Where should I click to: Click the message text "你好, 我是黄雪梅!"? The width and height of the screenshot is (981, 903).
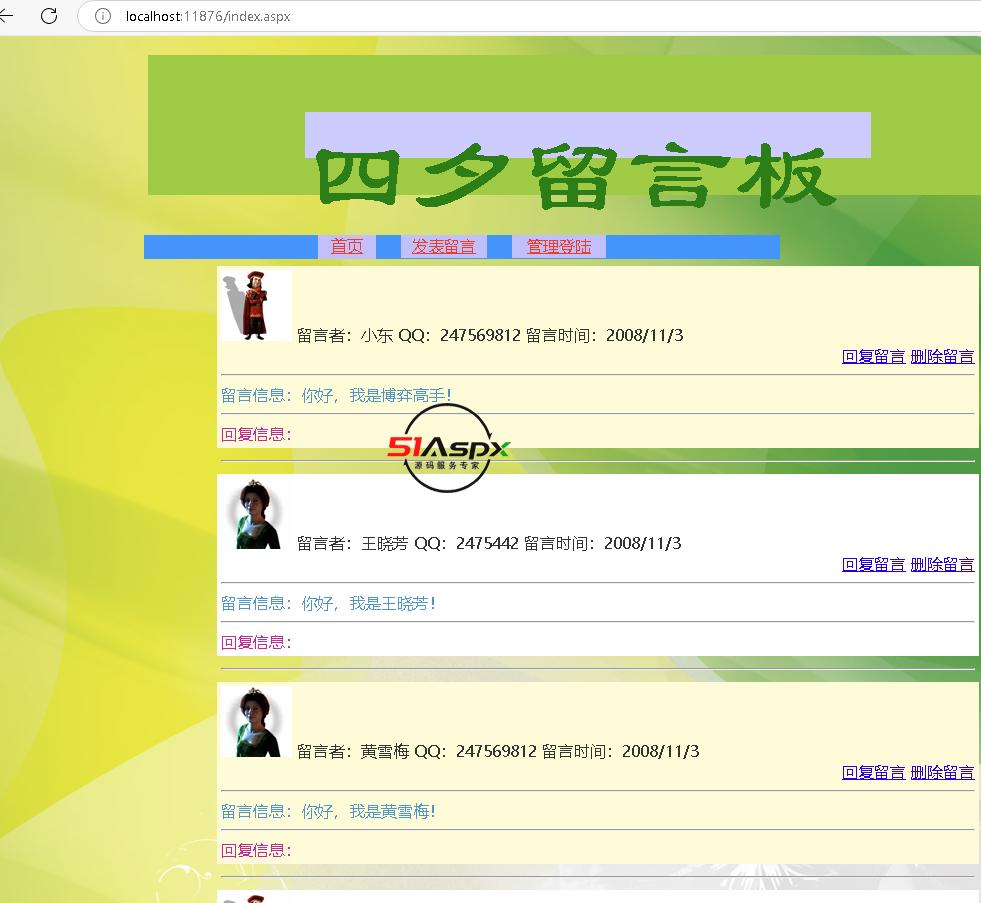369,811
